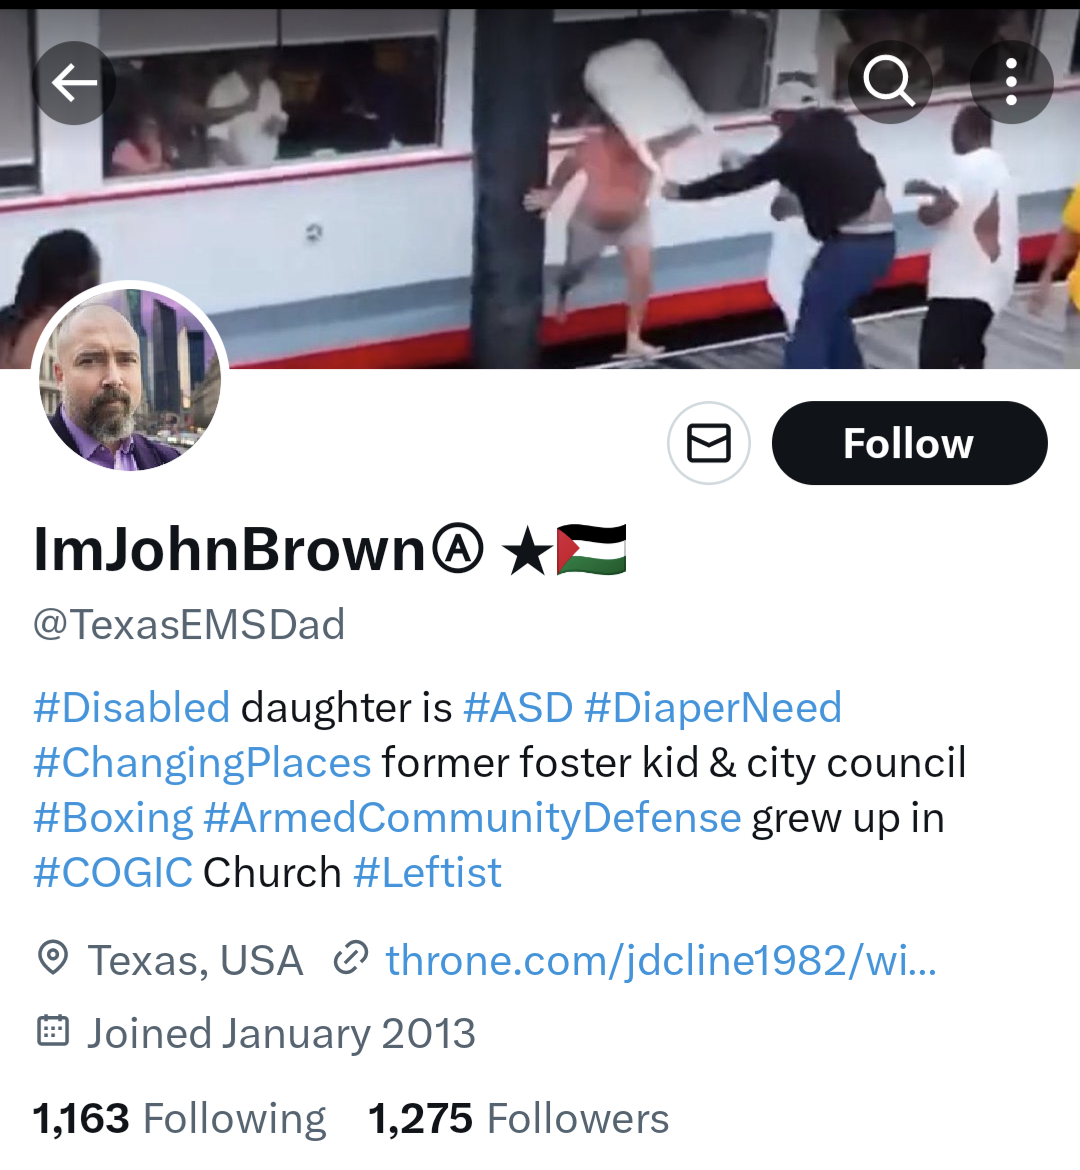Image resolution: width=1080 pixels, height=1170 pixels.
Task: Open the #Disabled hashtag
Action: coord(131,707)
